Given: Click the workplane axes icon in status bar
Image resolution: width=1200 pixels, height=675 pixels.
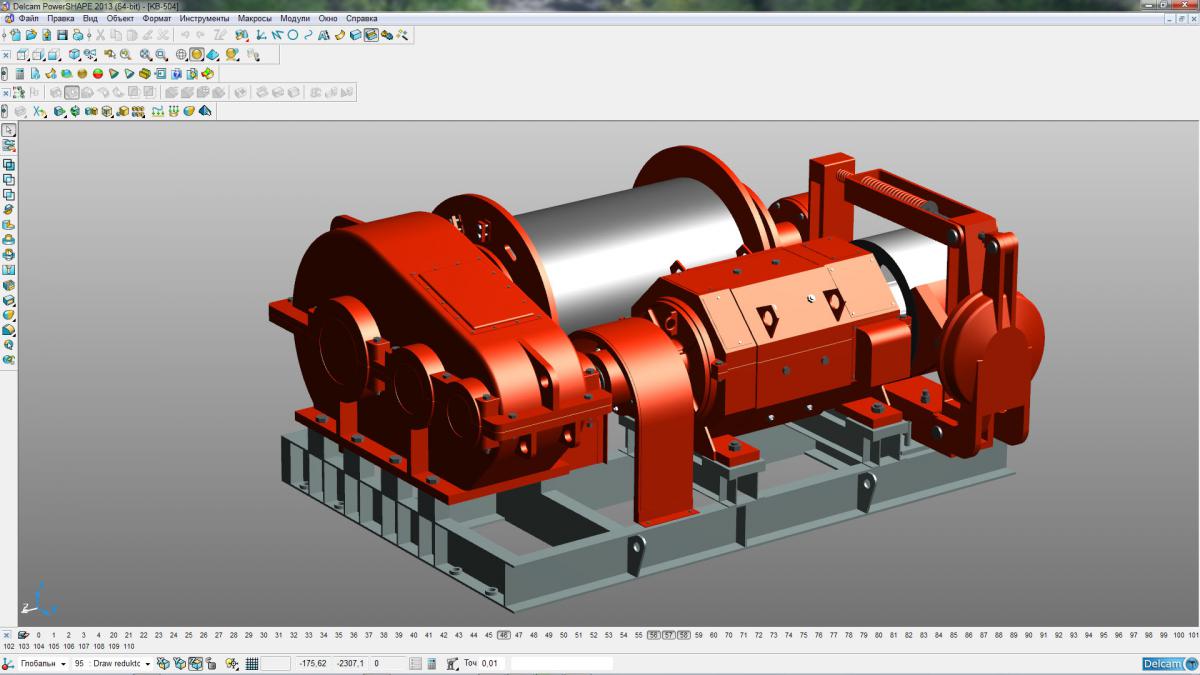Looking at the screenshot, I should coord(6,663).
